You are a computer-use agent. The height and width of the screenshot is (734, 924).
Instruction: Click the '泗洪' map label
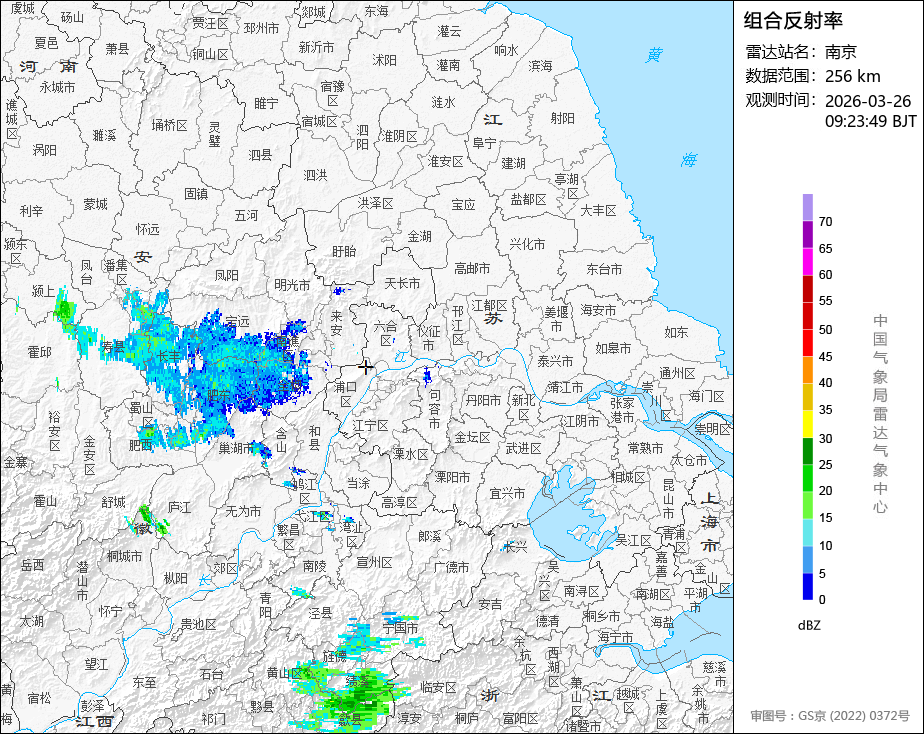315,175
